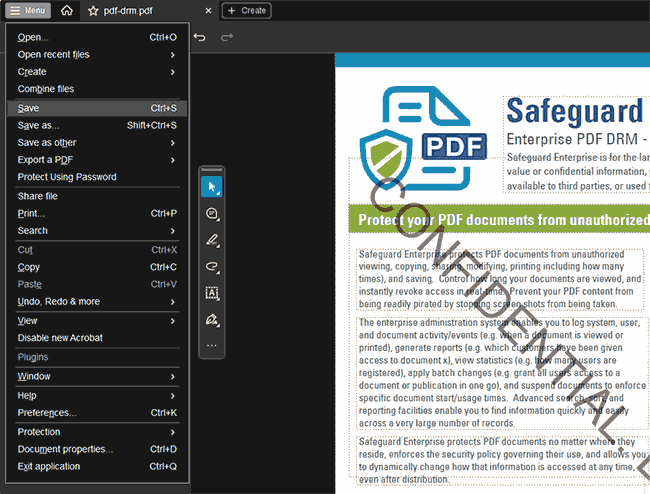Go to the Home icon
650x494 pixels.
click(x=67, y=10)
